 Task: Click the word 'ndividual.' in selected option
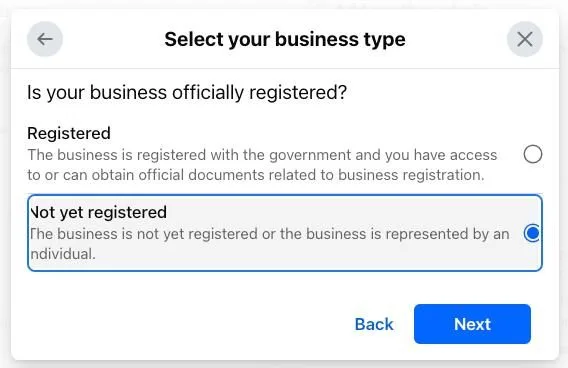pos(63,254)
